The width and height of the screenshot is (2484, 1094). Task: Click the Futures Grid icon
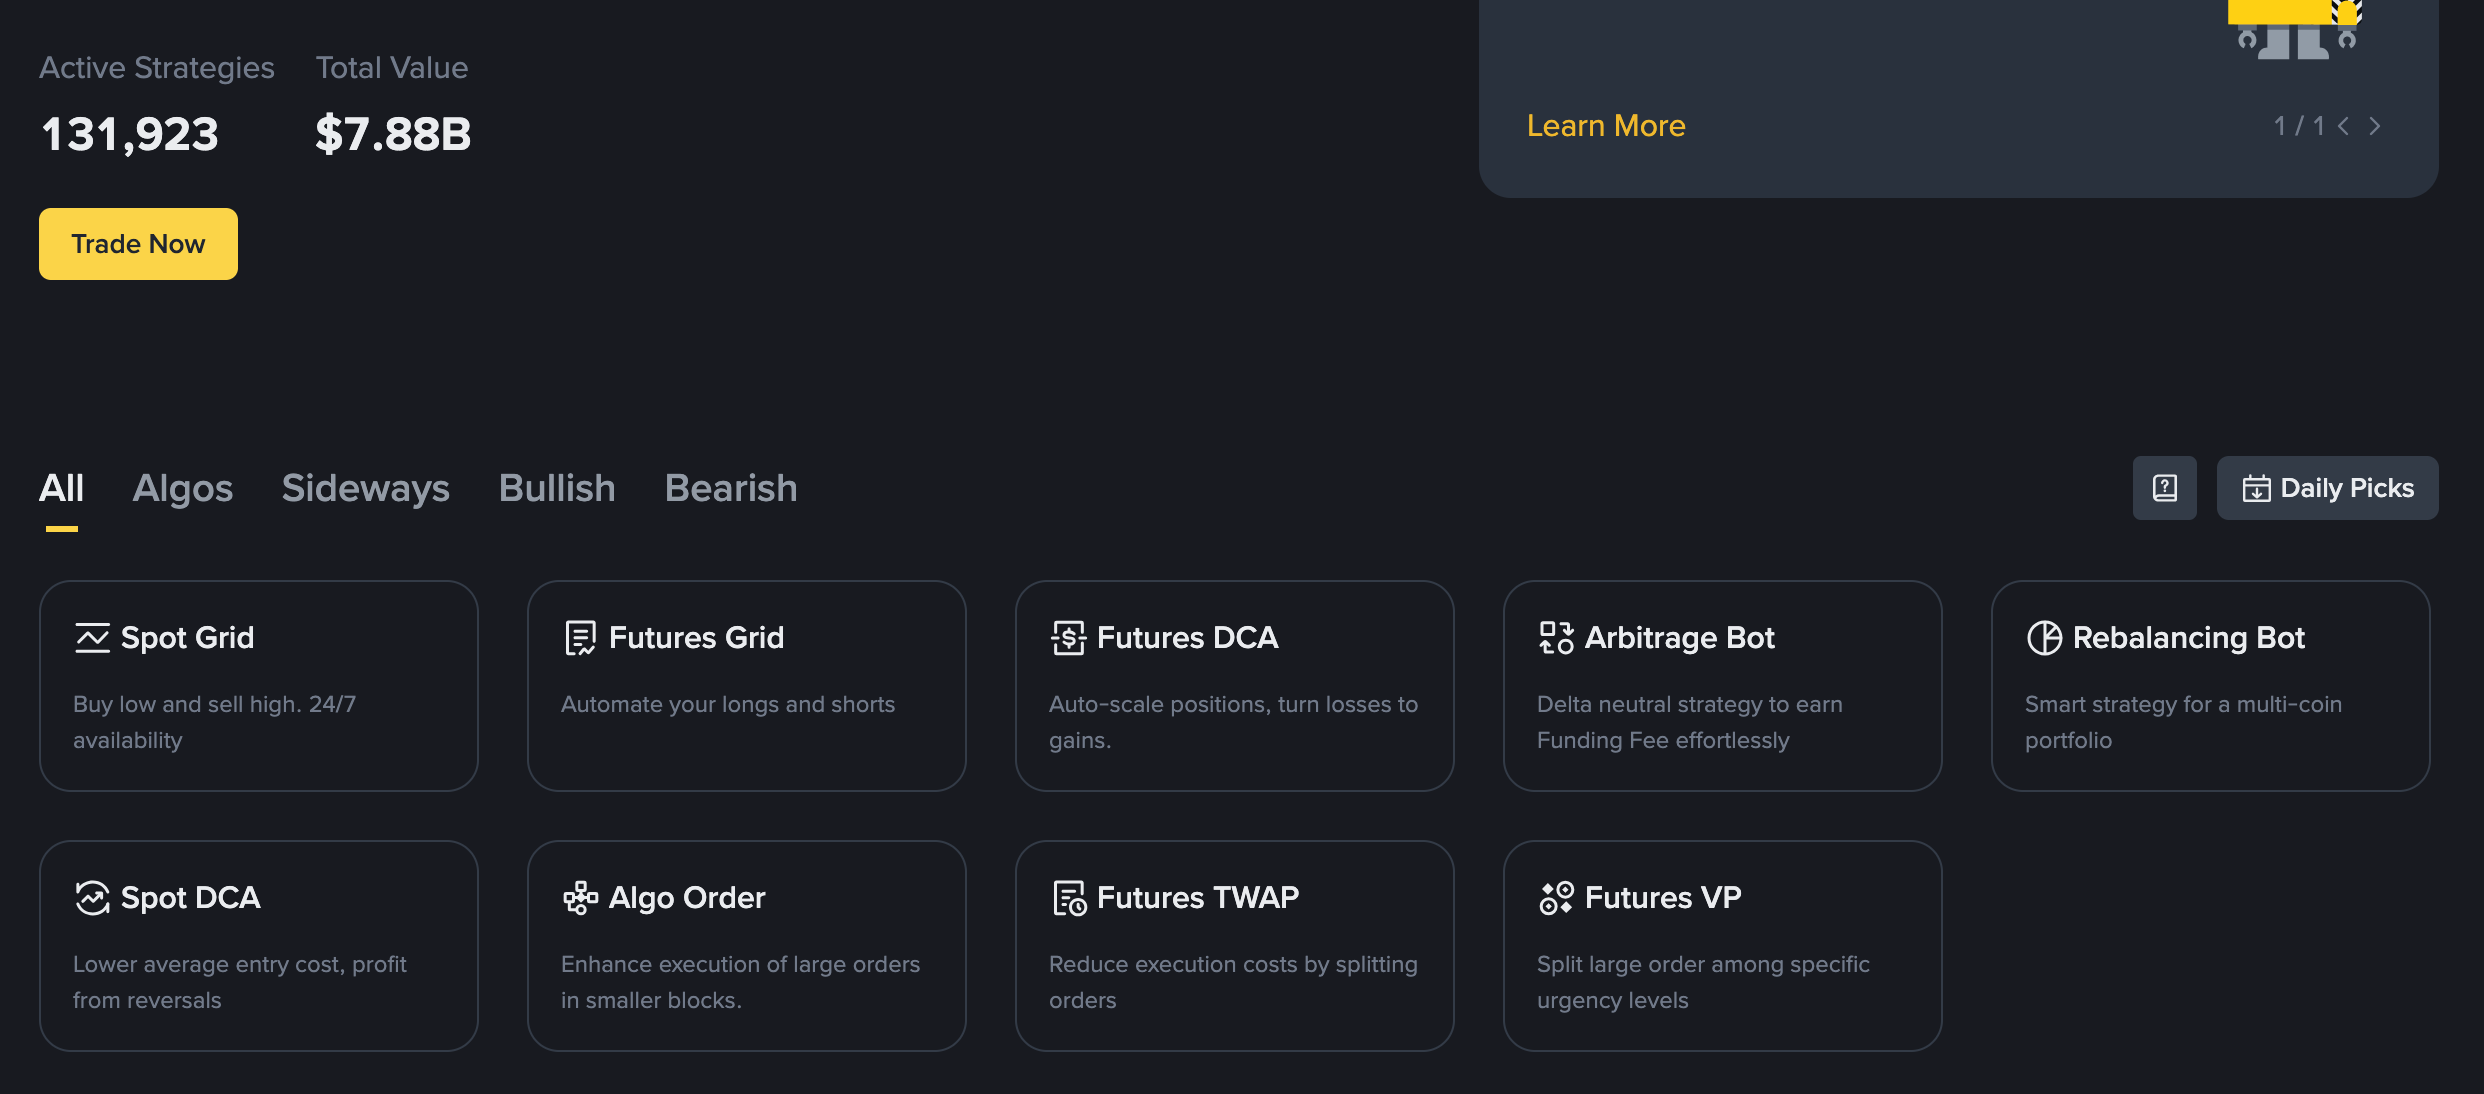pos(580,638)
